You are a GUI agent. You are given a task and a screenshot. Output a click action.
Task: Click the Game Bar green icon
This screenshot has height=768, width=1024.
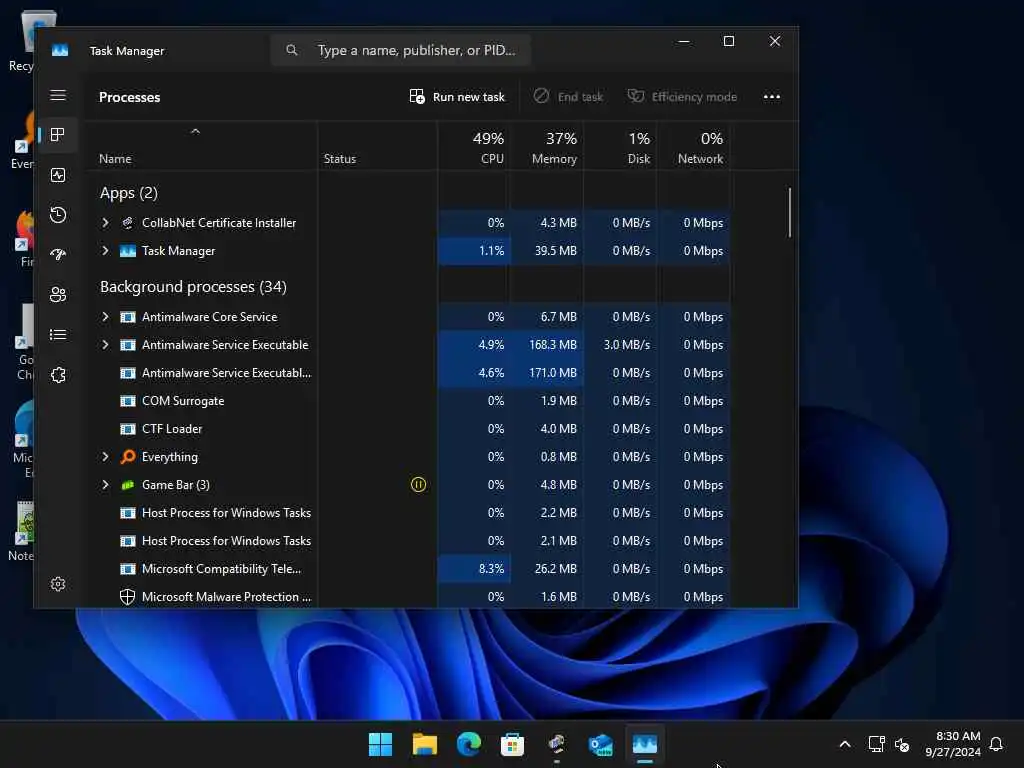coord(128,485)
